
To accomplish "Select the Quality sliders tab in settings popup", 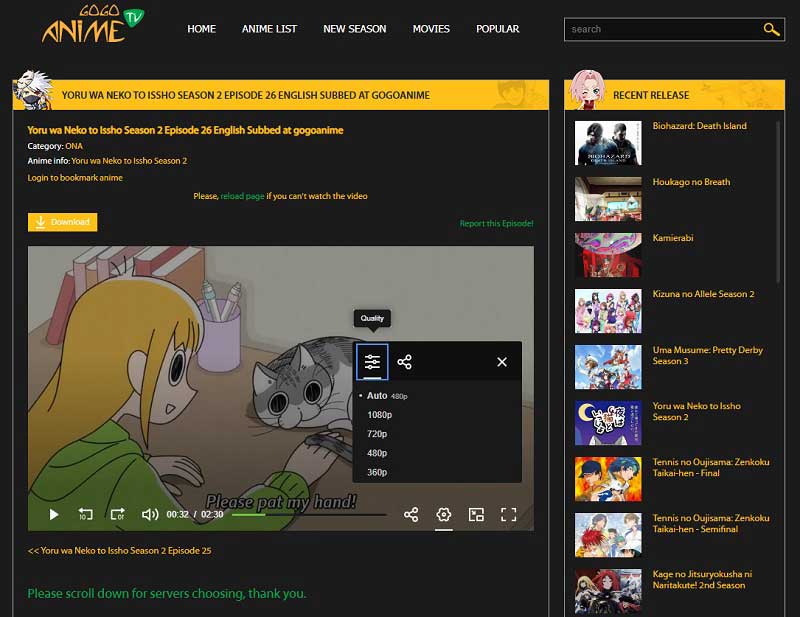I will point(372,362).
